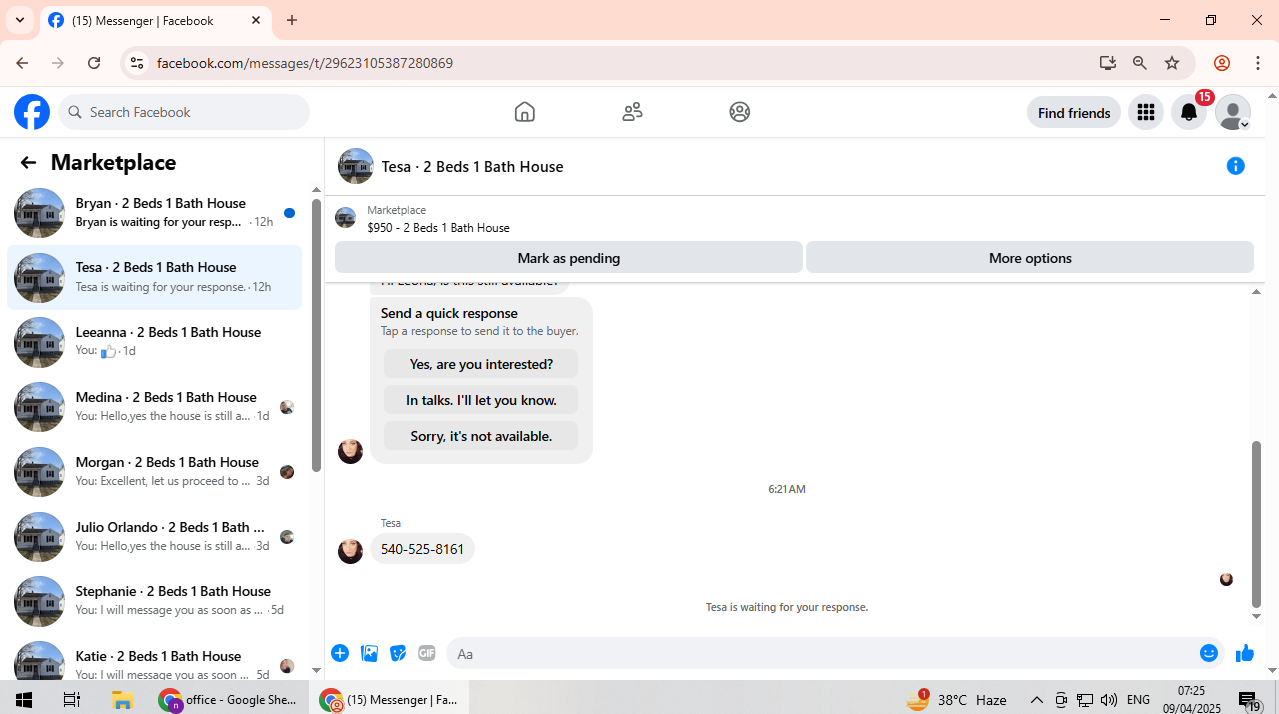
Task: Open Julio Orlando's conversation
Action: pos(154,537)
